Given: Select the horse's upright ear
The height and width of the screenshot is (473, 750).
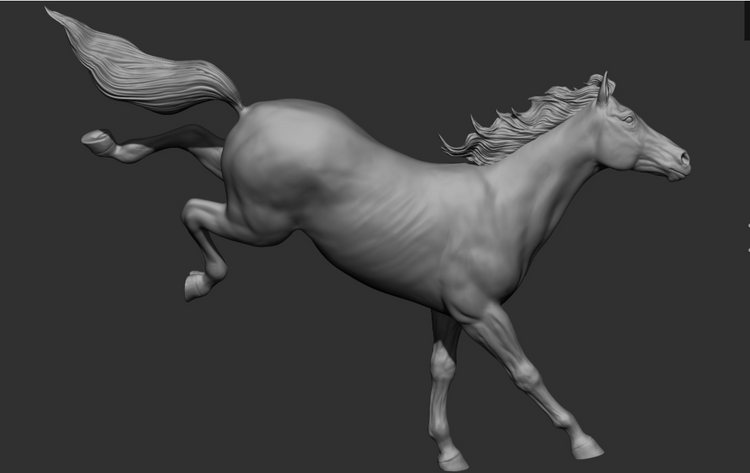Looking at the screenshot, I should [603, 88].
